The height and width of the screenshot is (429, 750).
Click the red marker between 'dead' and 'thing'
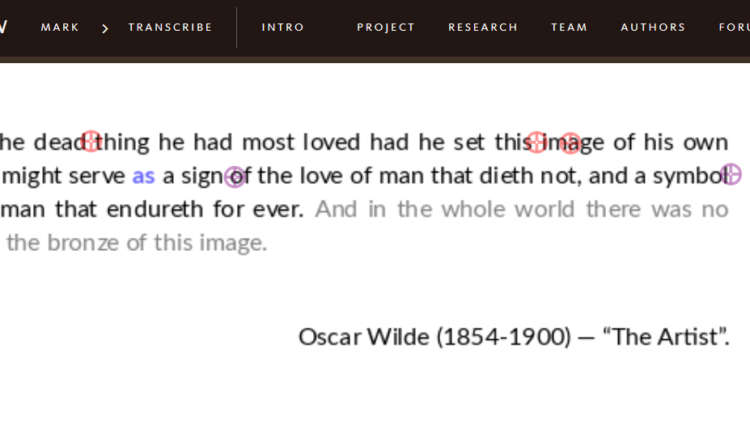[91, 141]
